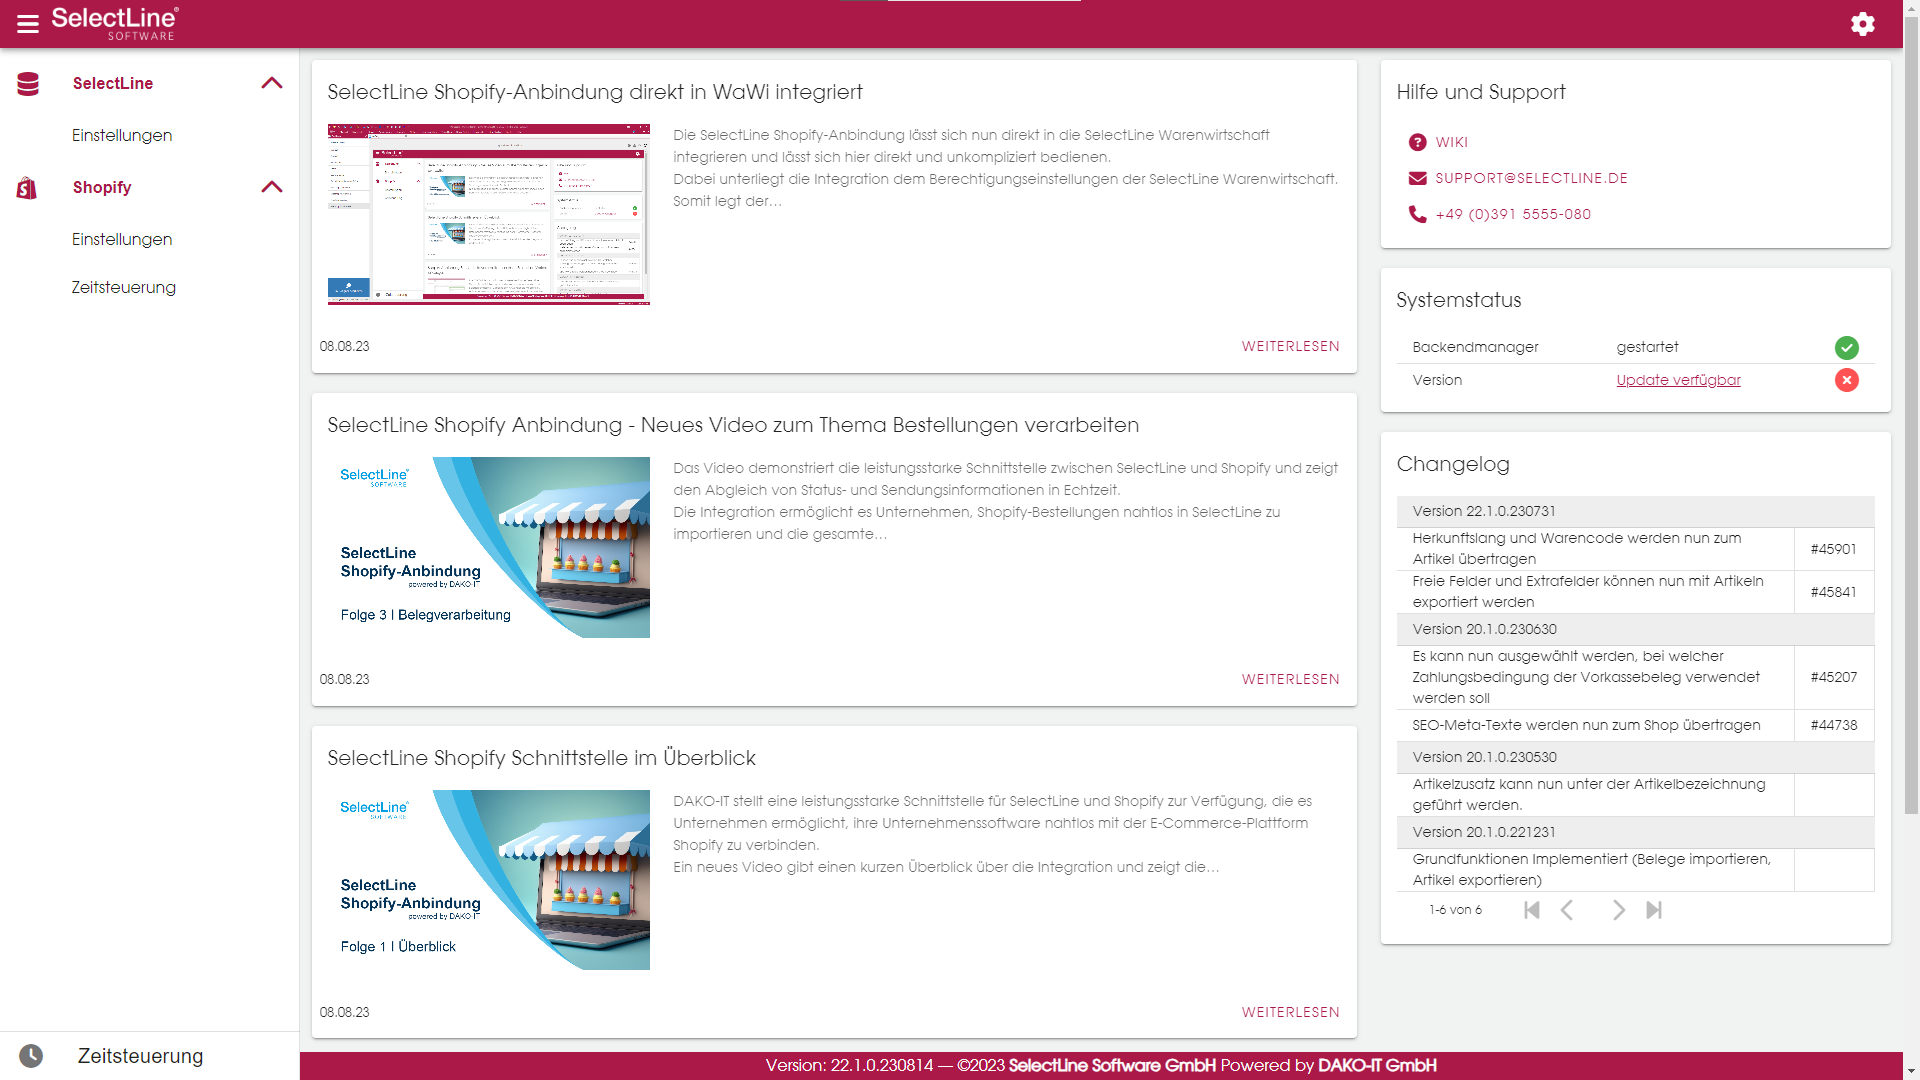This screenshot has height=1080, width=1920.
Task: Go to previous changelog page
Action: click(x=1567, y=910)
